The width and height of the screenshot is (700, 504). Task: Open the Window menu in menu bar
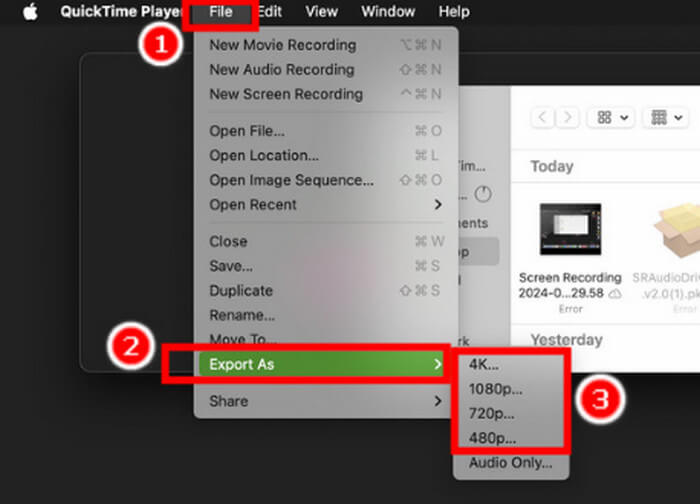pyautogui.click(x=388, y=12)
